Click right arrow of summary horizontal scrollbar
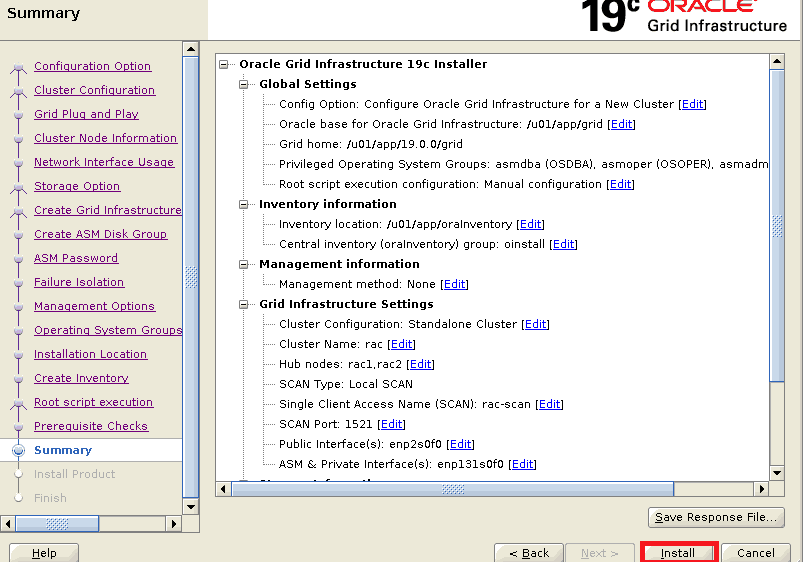 [762, 489]
